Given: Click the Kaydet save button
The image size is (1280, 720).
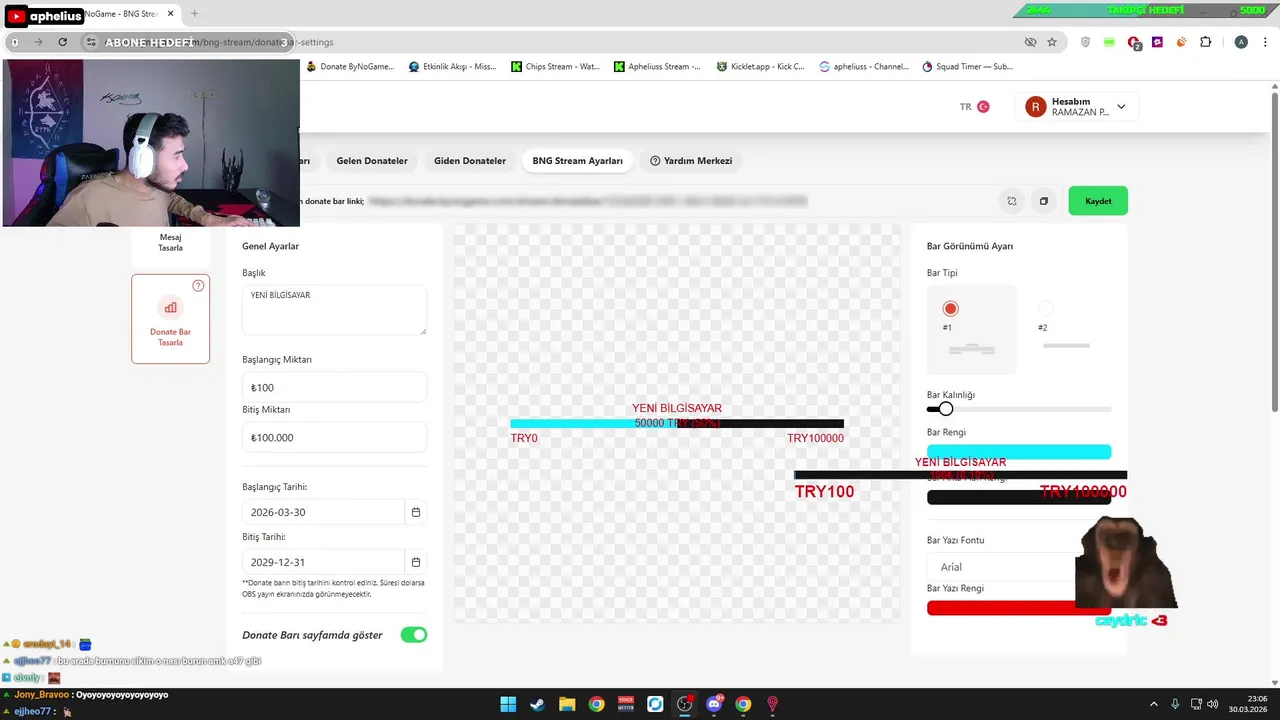Looking at the screenshot, I should tap(1098, 201).
